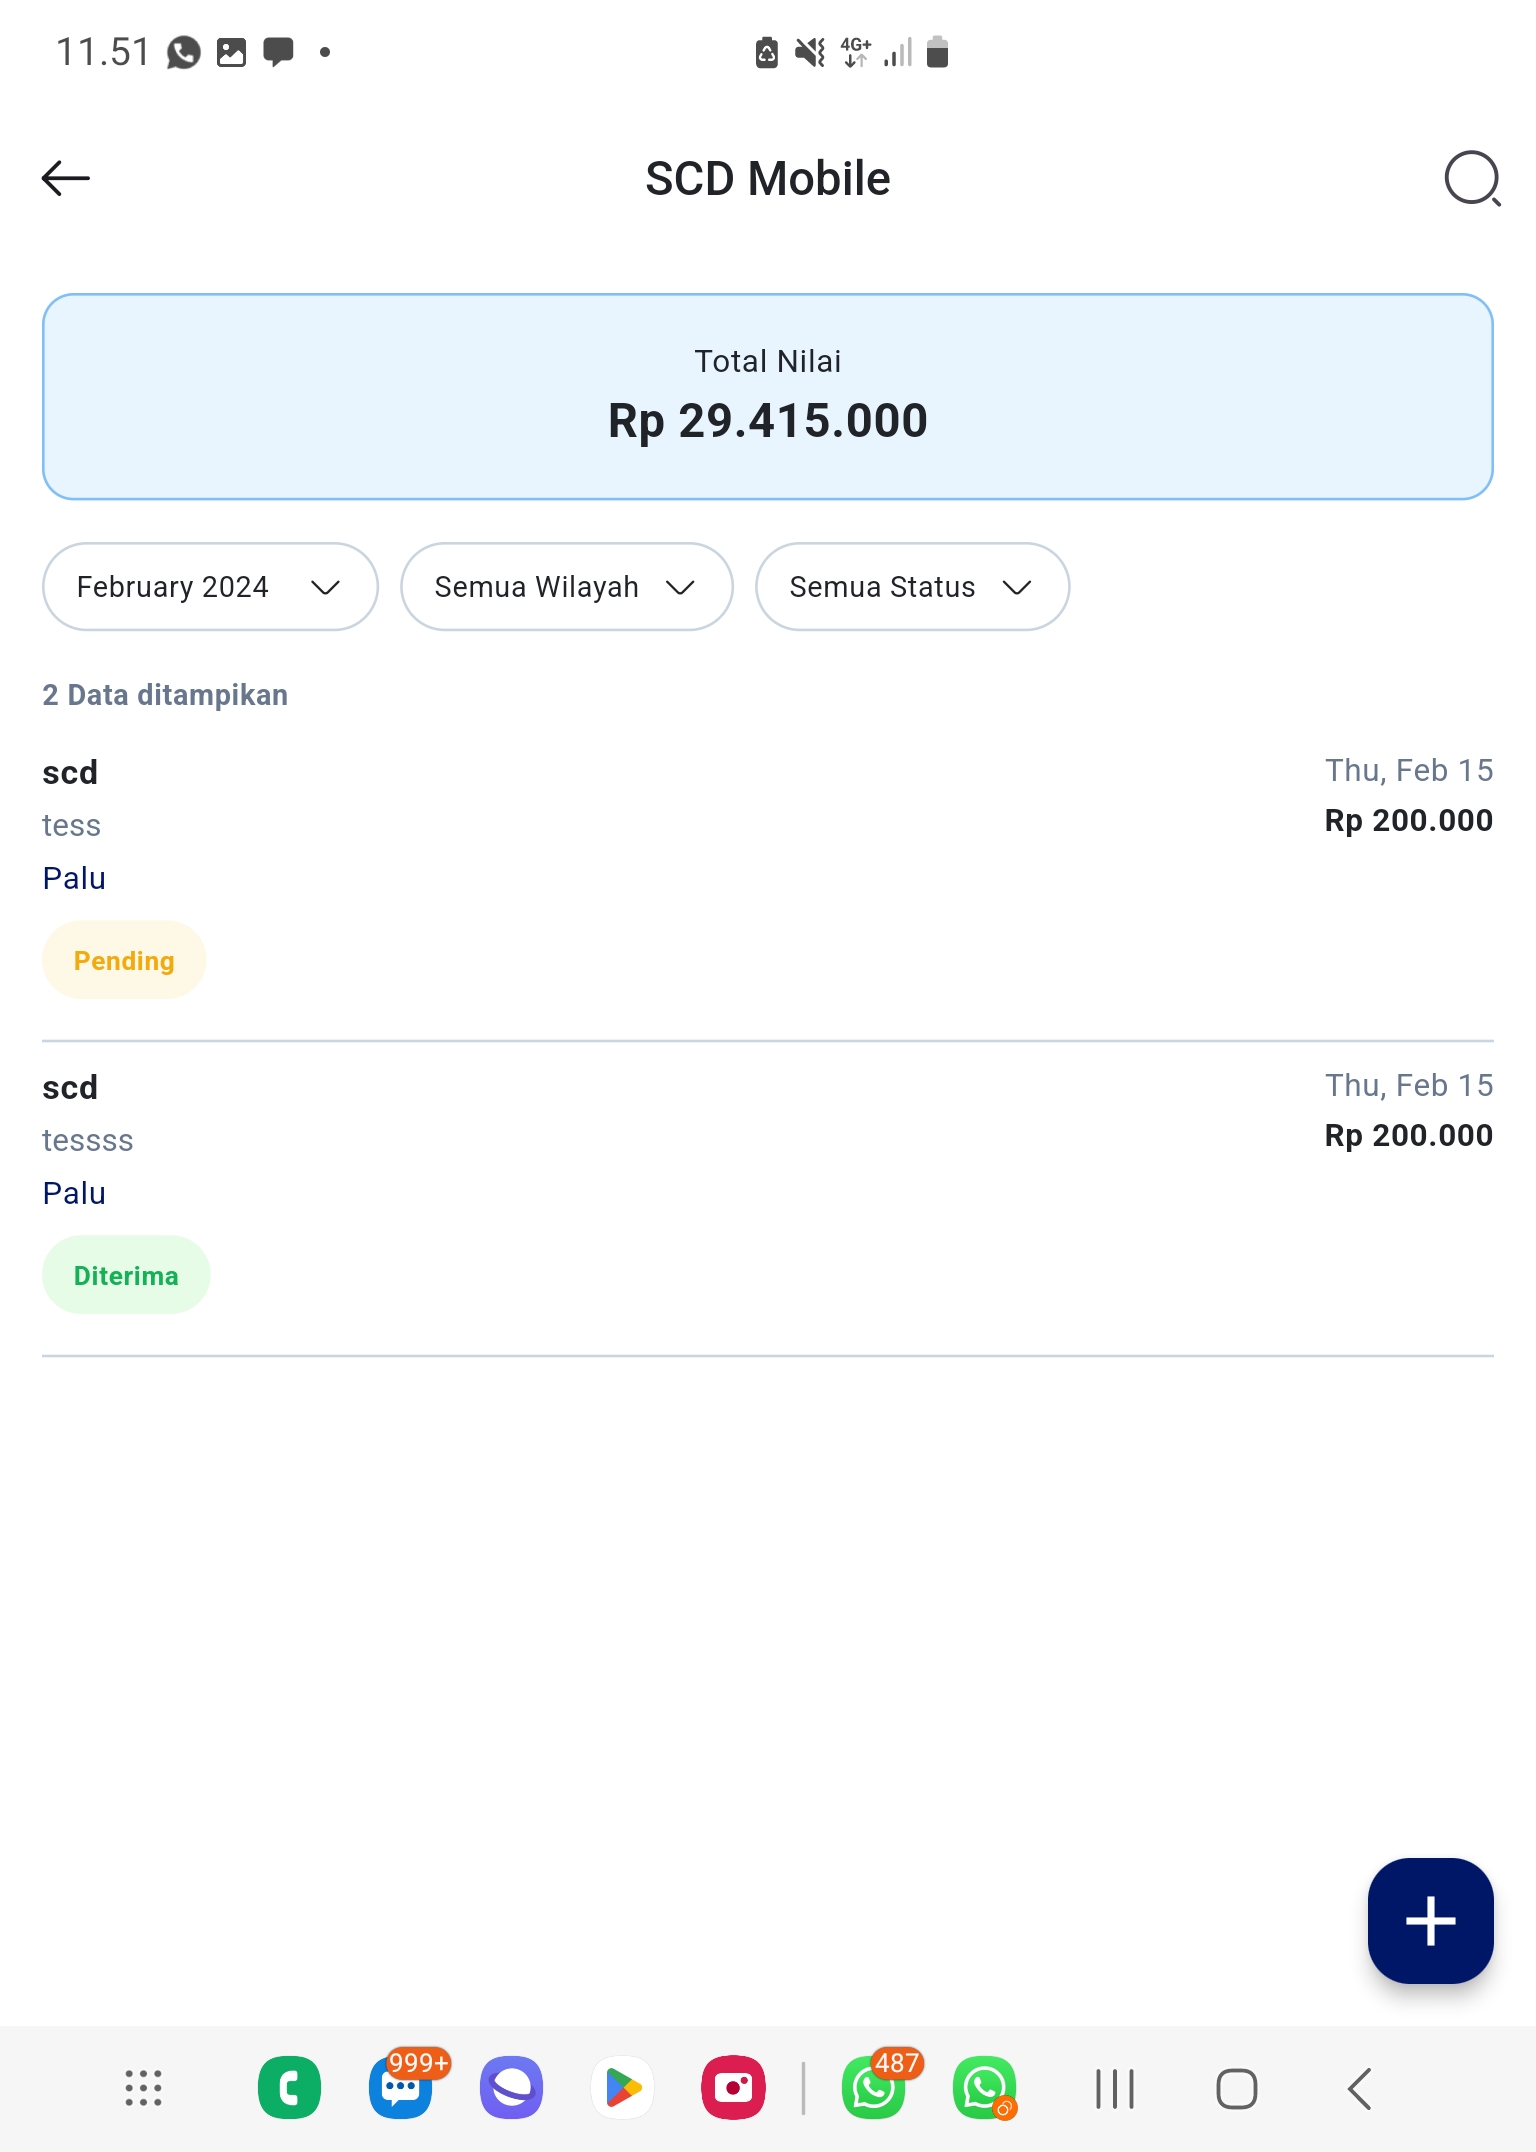Show recent apps via navigation bar
The width and height of the screenshot is (1536, 2152).
click(1115, 2088)
